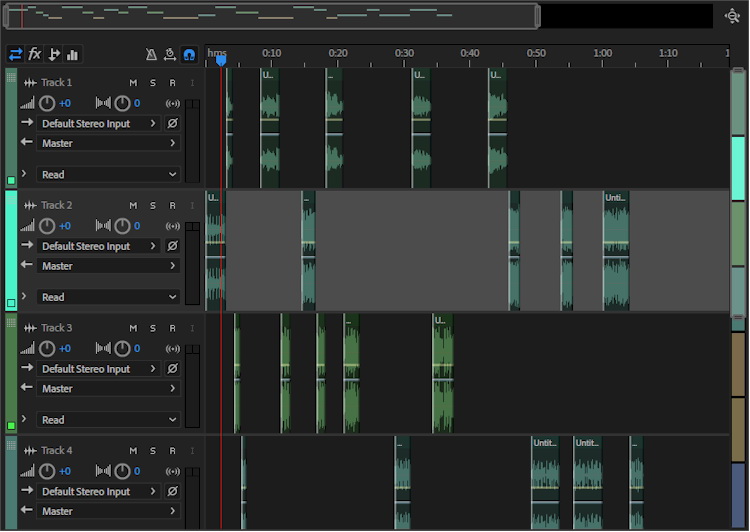Click Track 3 waveform icon
The image size is (750, 532).
coord(30,328)
